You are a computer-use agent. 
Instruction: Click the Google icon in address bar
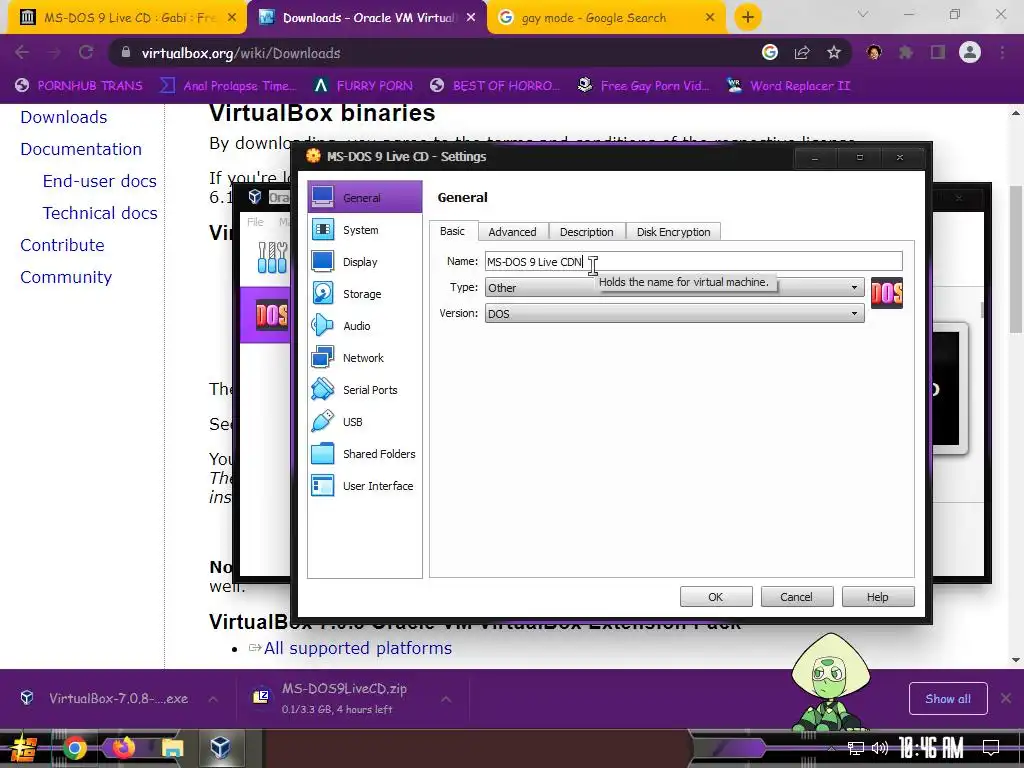click(x=770, y=53)
